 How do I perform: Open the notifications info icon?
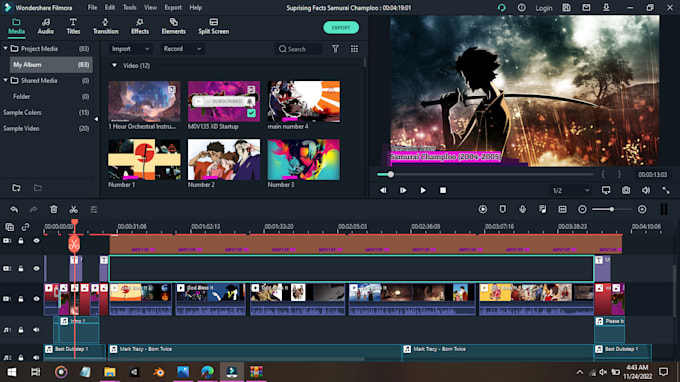click(x=522, y=7)
